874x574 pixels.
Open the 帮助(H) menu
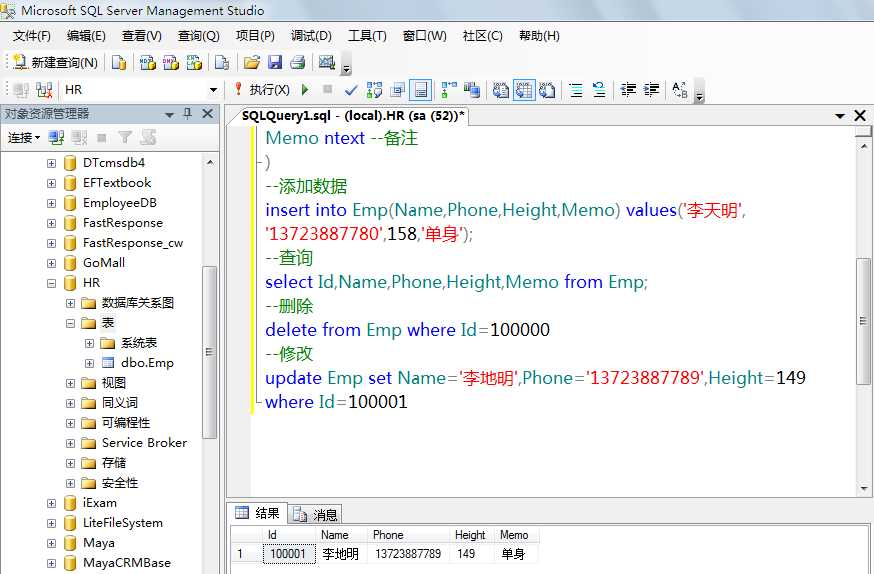pyautogui.click(x=539, y=36)
